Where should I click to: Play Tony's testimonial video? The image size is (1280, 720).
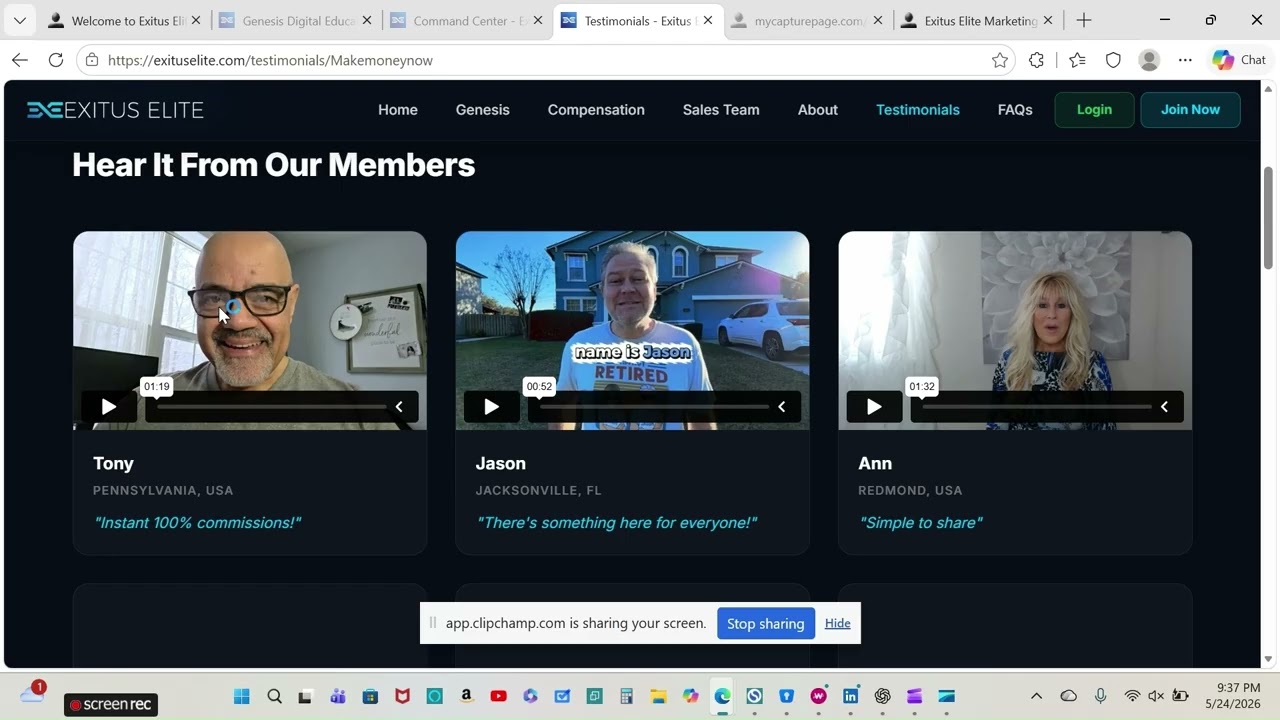[109, 406]
